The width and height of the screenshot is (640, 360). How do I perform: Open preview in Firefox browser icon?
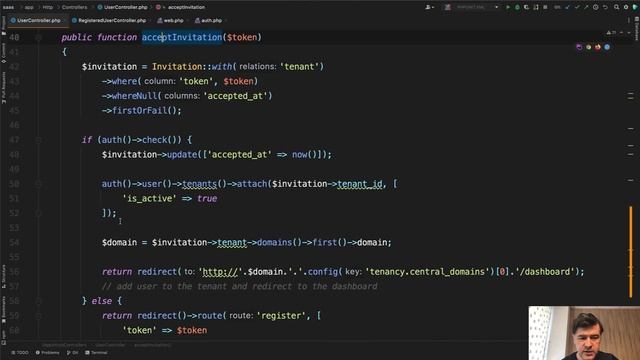click(598, 47)
